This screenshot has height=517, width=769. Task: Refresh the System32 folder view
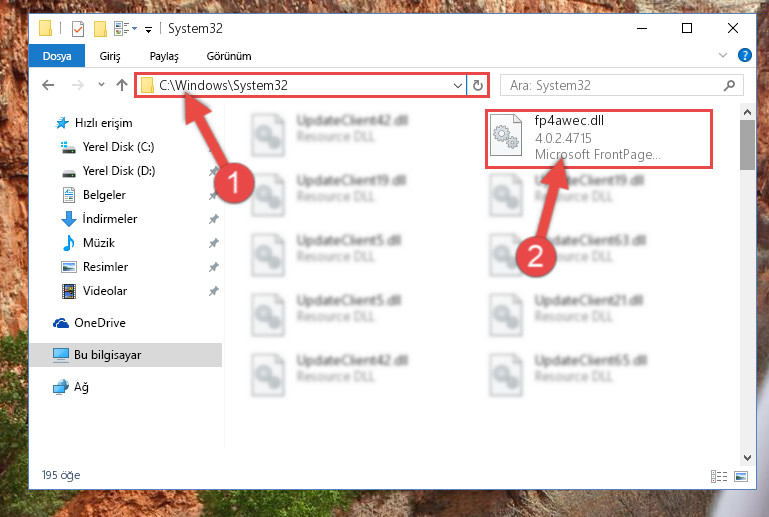point(478,85)
